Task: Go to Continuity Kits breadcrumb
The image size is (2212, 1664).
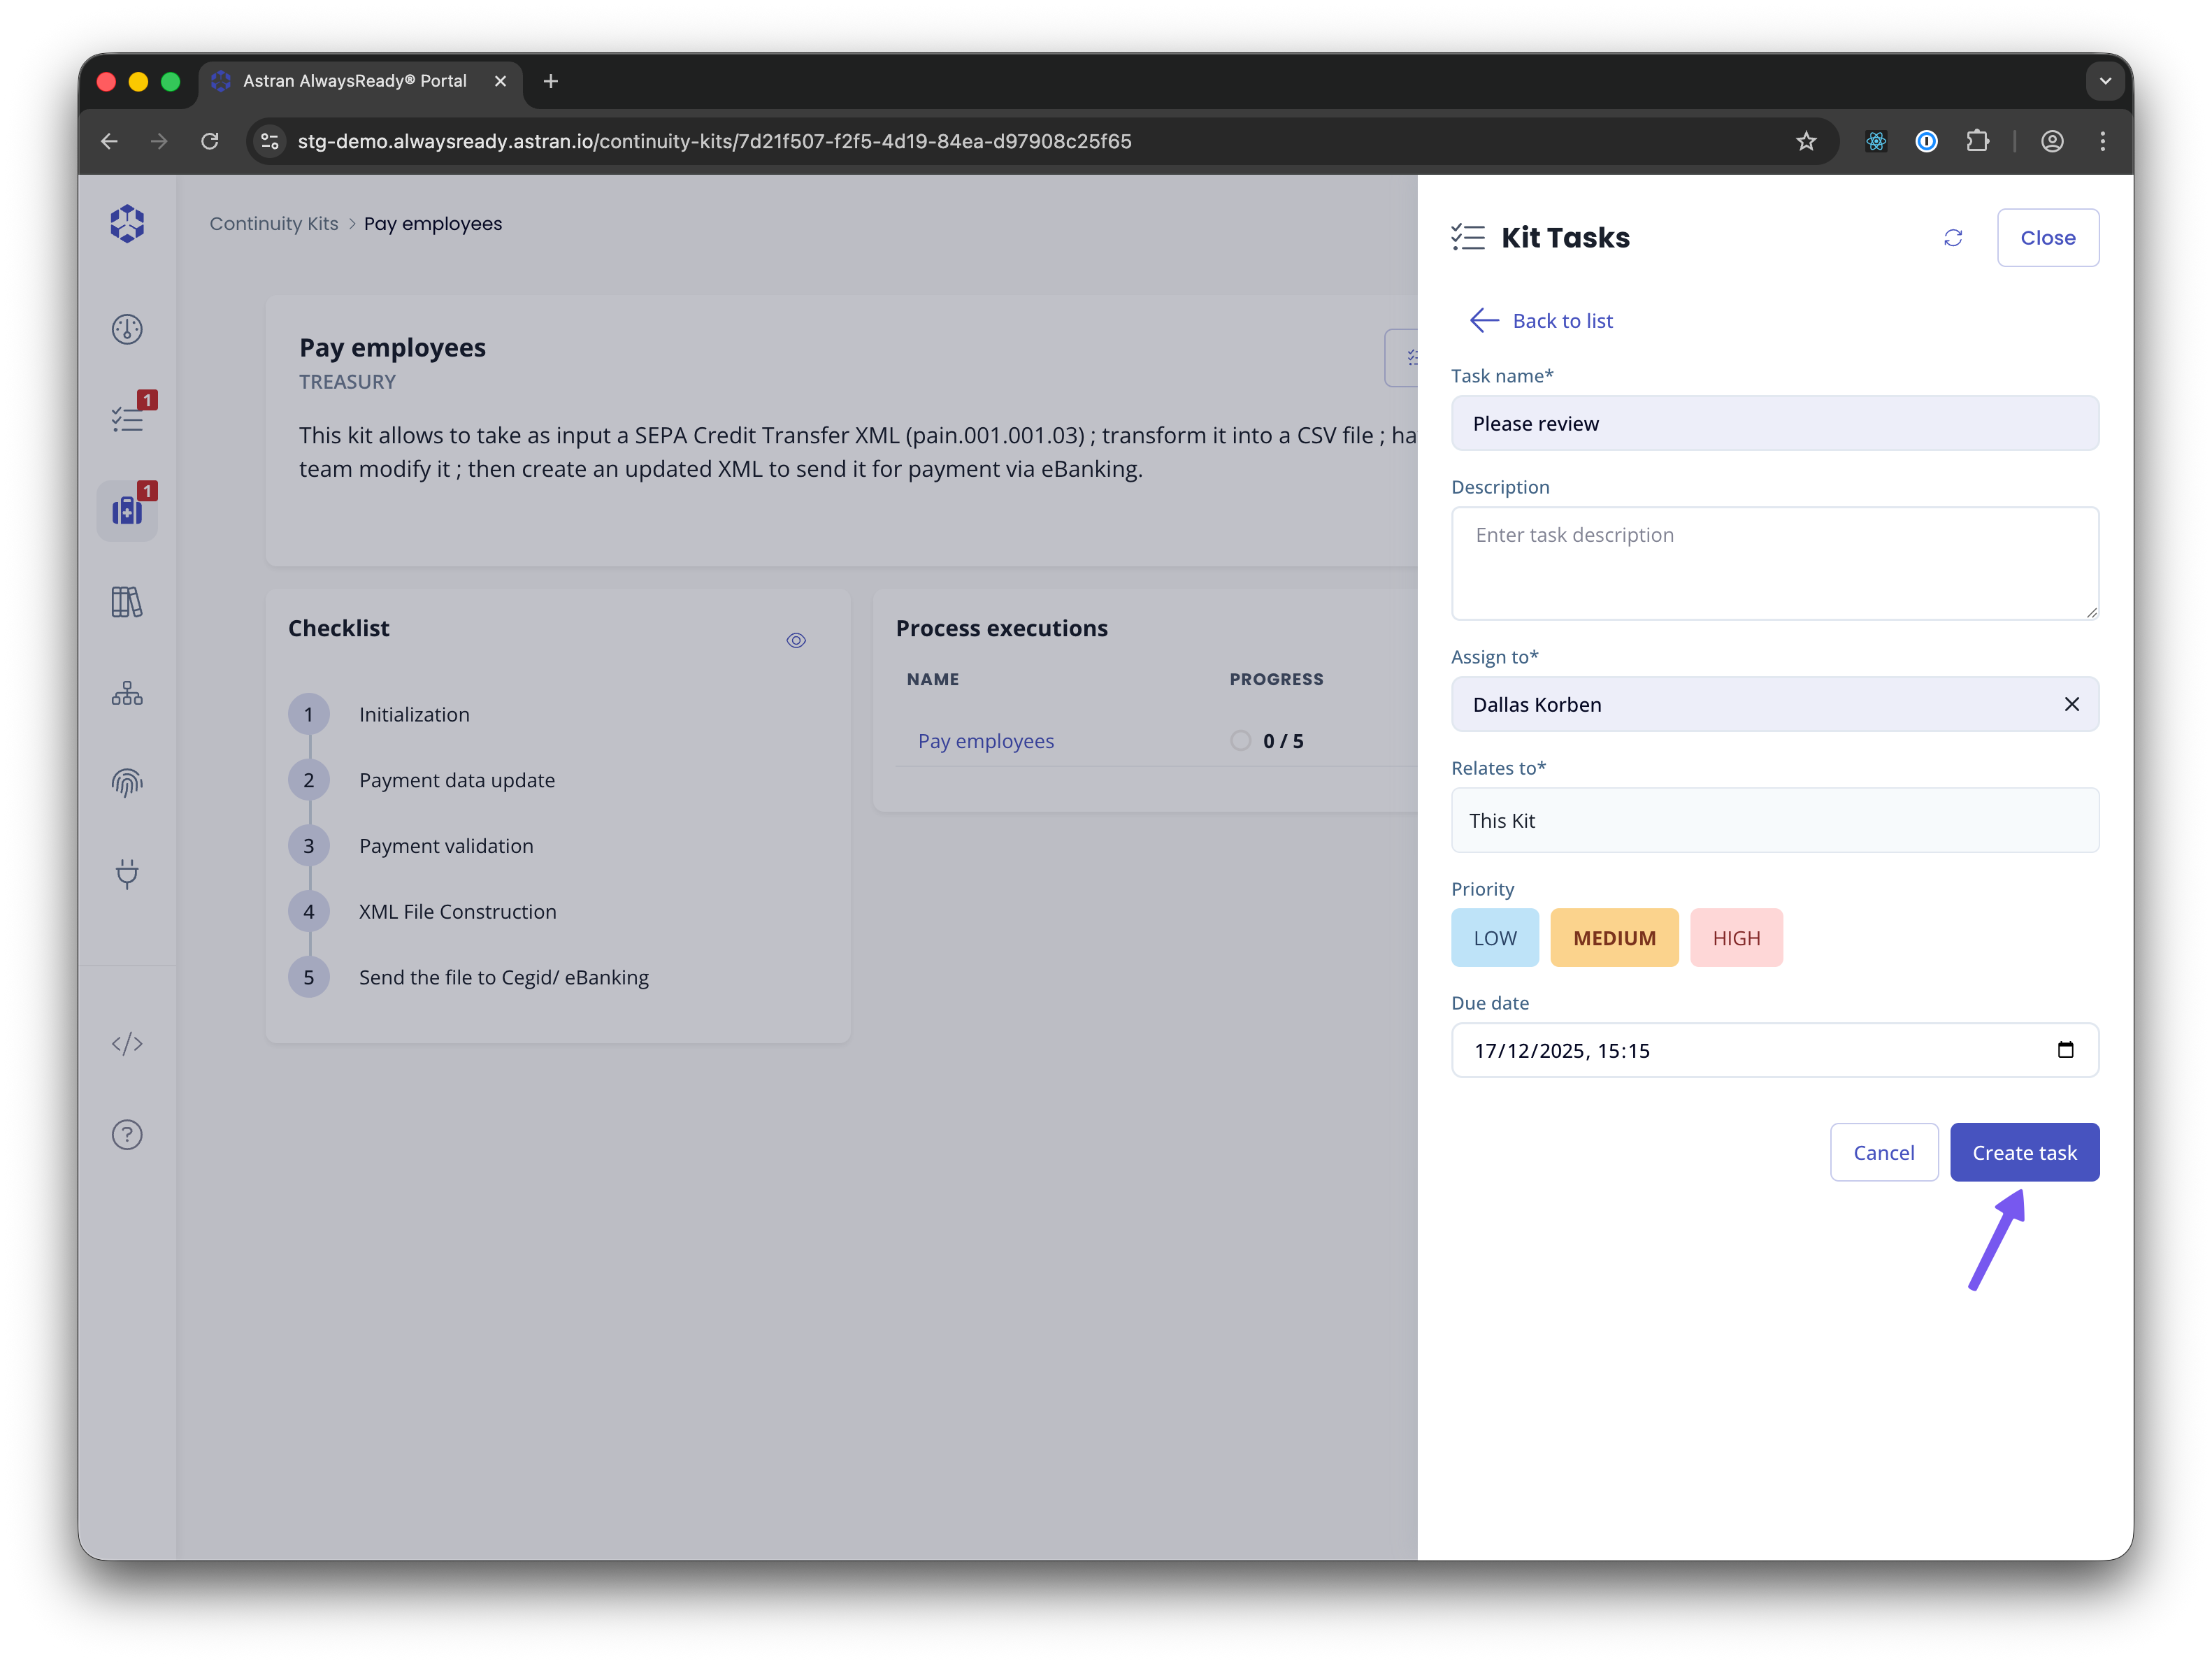Action: click(274, 224)
